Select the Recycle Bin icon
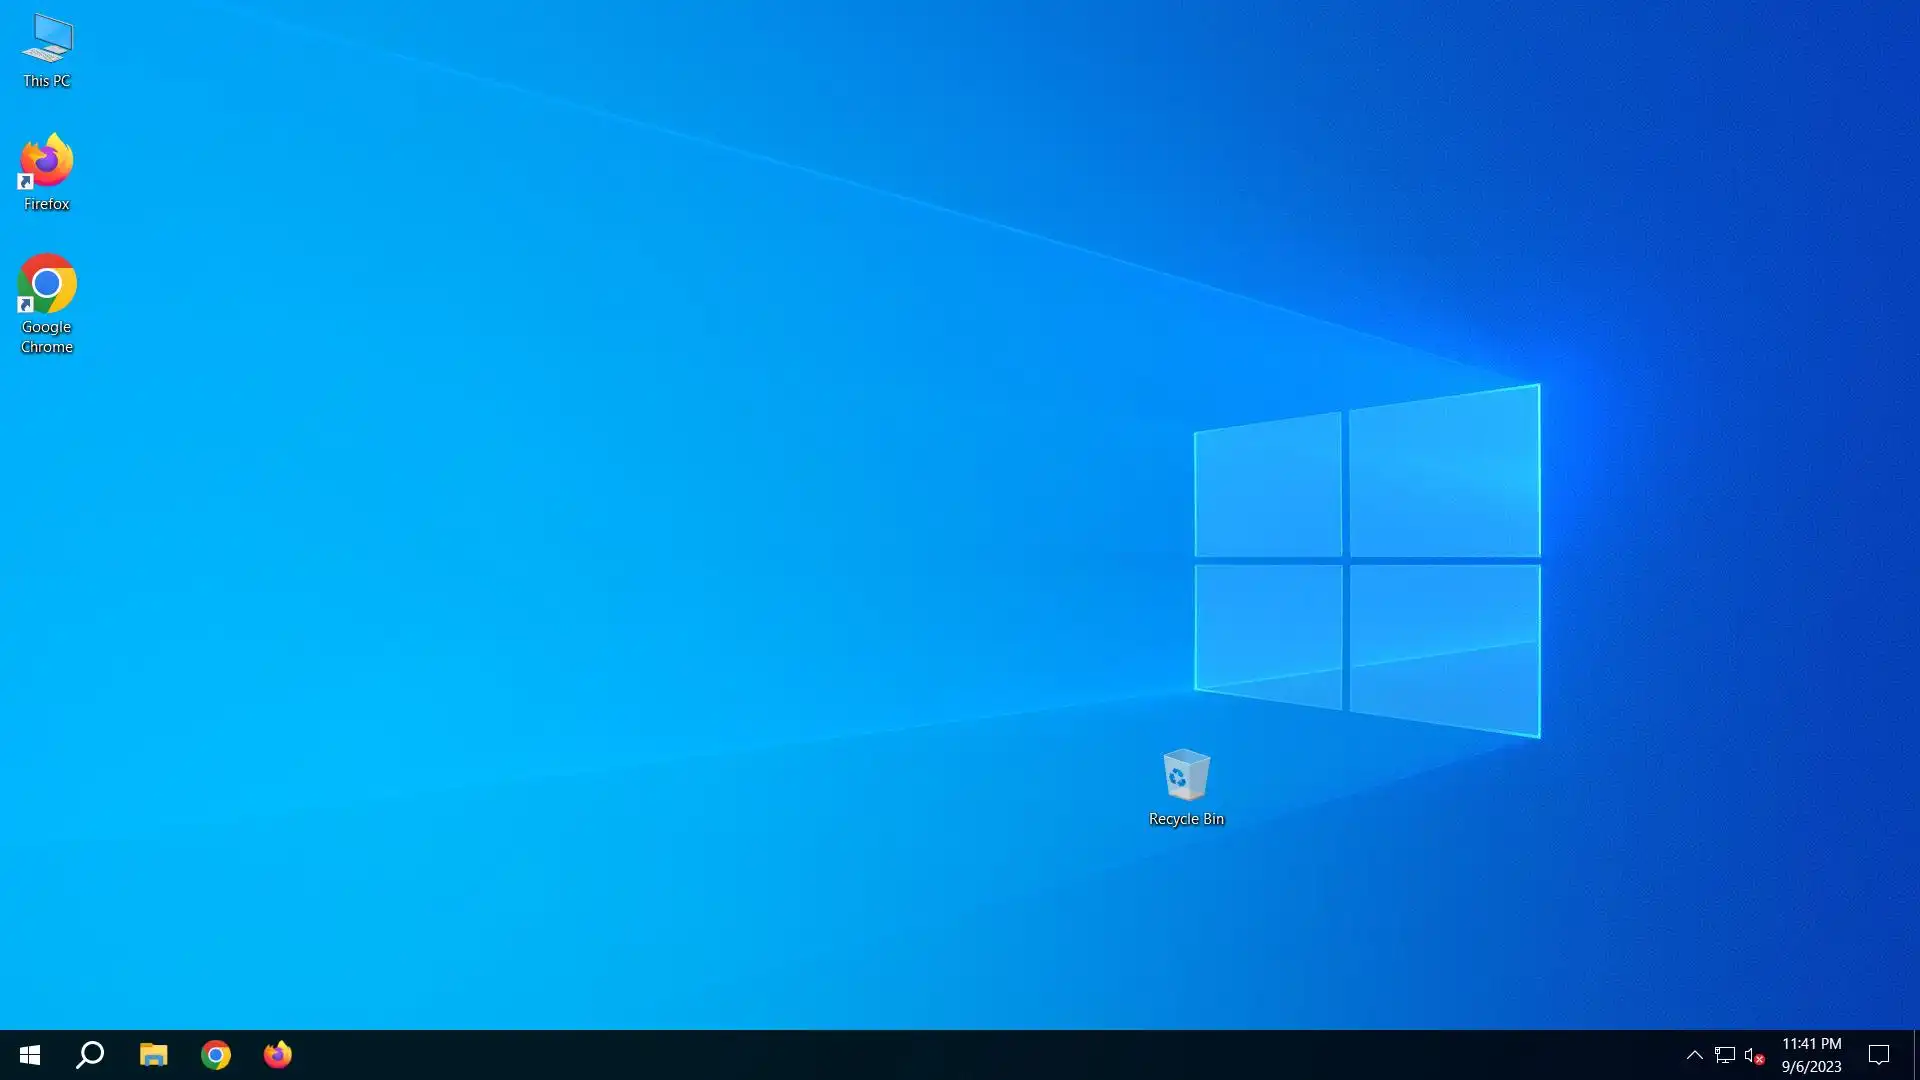The width and height of the screenshot is (1920, 1080). (x=1186, y=775)
